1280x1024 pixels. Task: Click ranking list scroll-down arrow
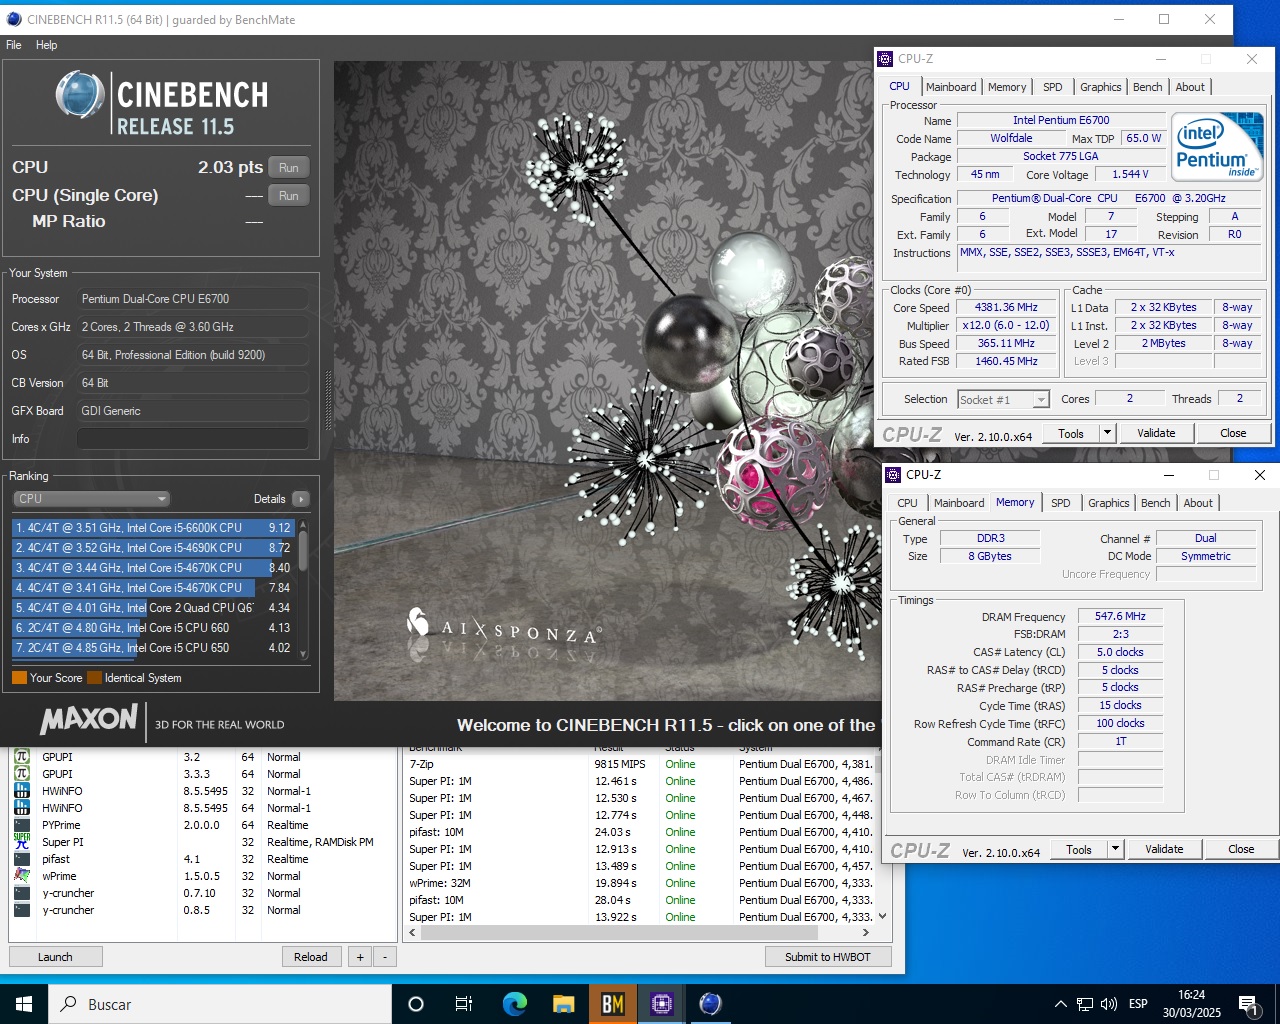click(303, 654)
